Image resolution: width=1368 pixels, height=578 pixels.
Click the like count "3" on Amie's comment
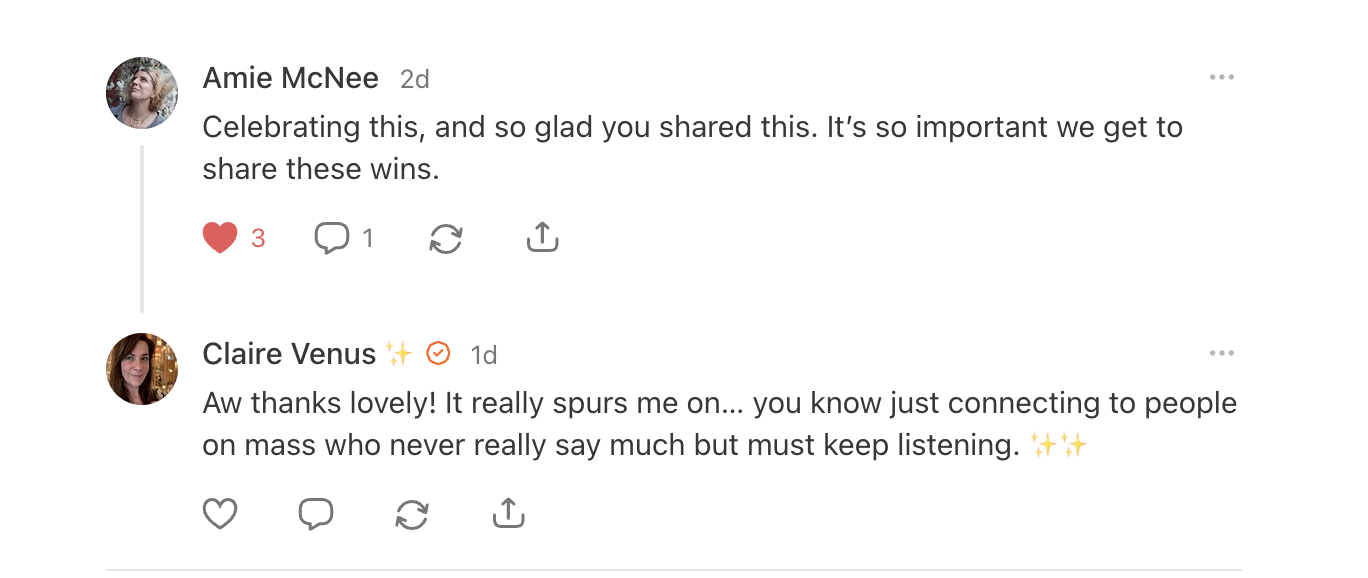[258, 238]
